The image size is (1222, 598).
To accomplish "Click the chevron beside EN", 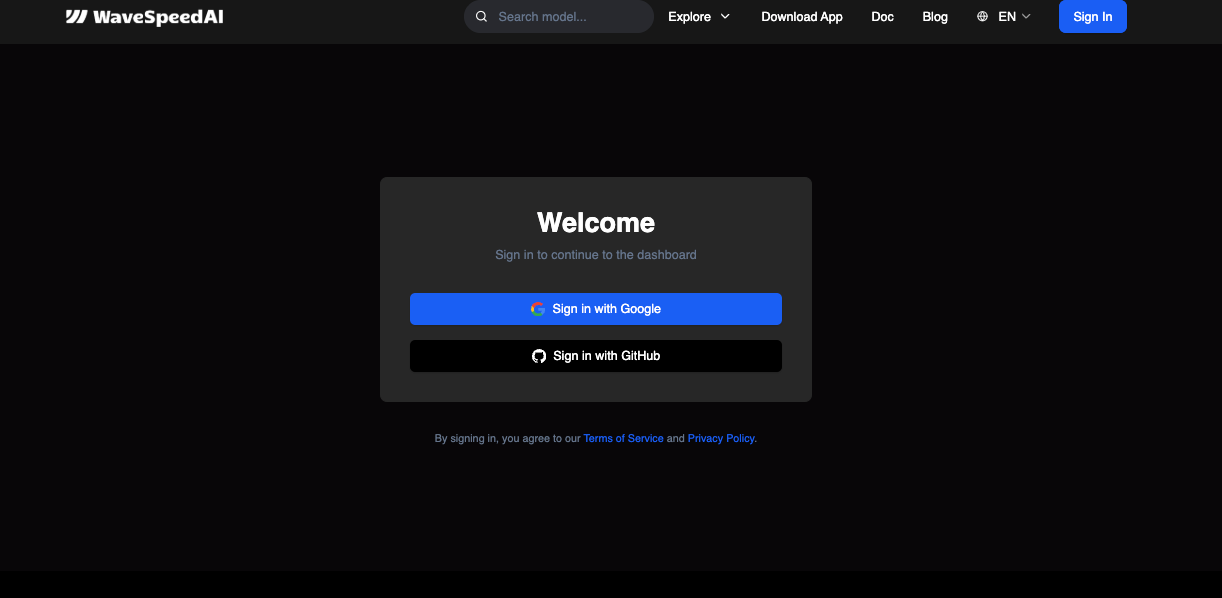I will (1026, 17).
